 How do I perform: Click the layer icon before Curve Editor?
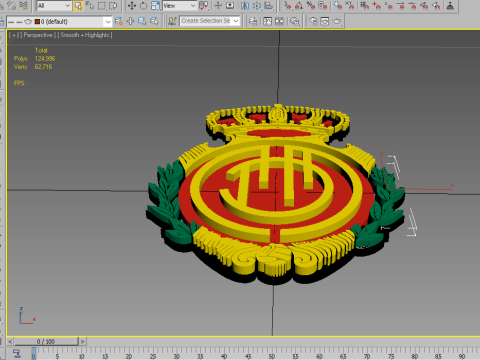tap(253, 21)
